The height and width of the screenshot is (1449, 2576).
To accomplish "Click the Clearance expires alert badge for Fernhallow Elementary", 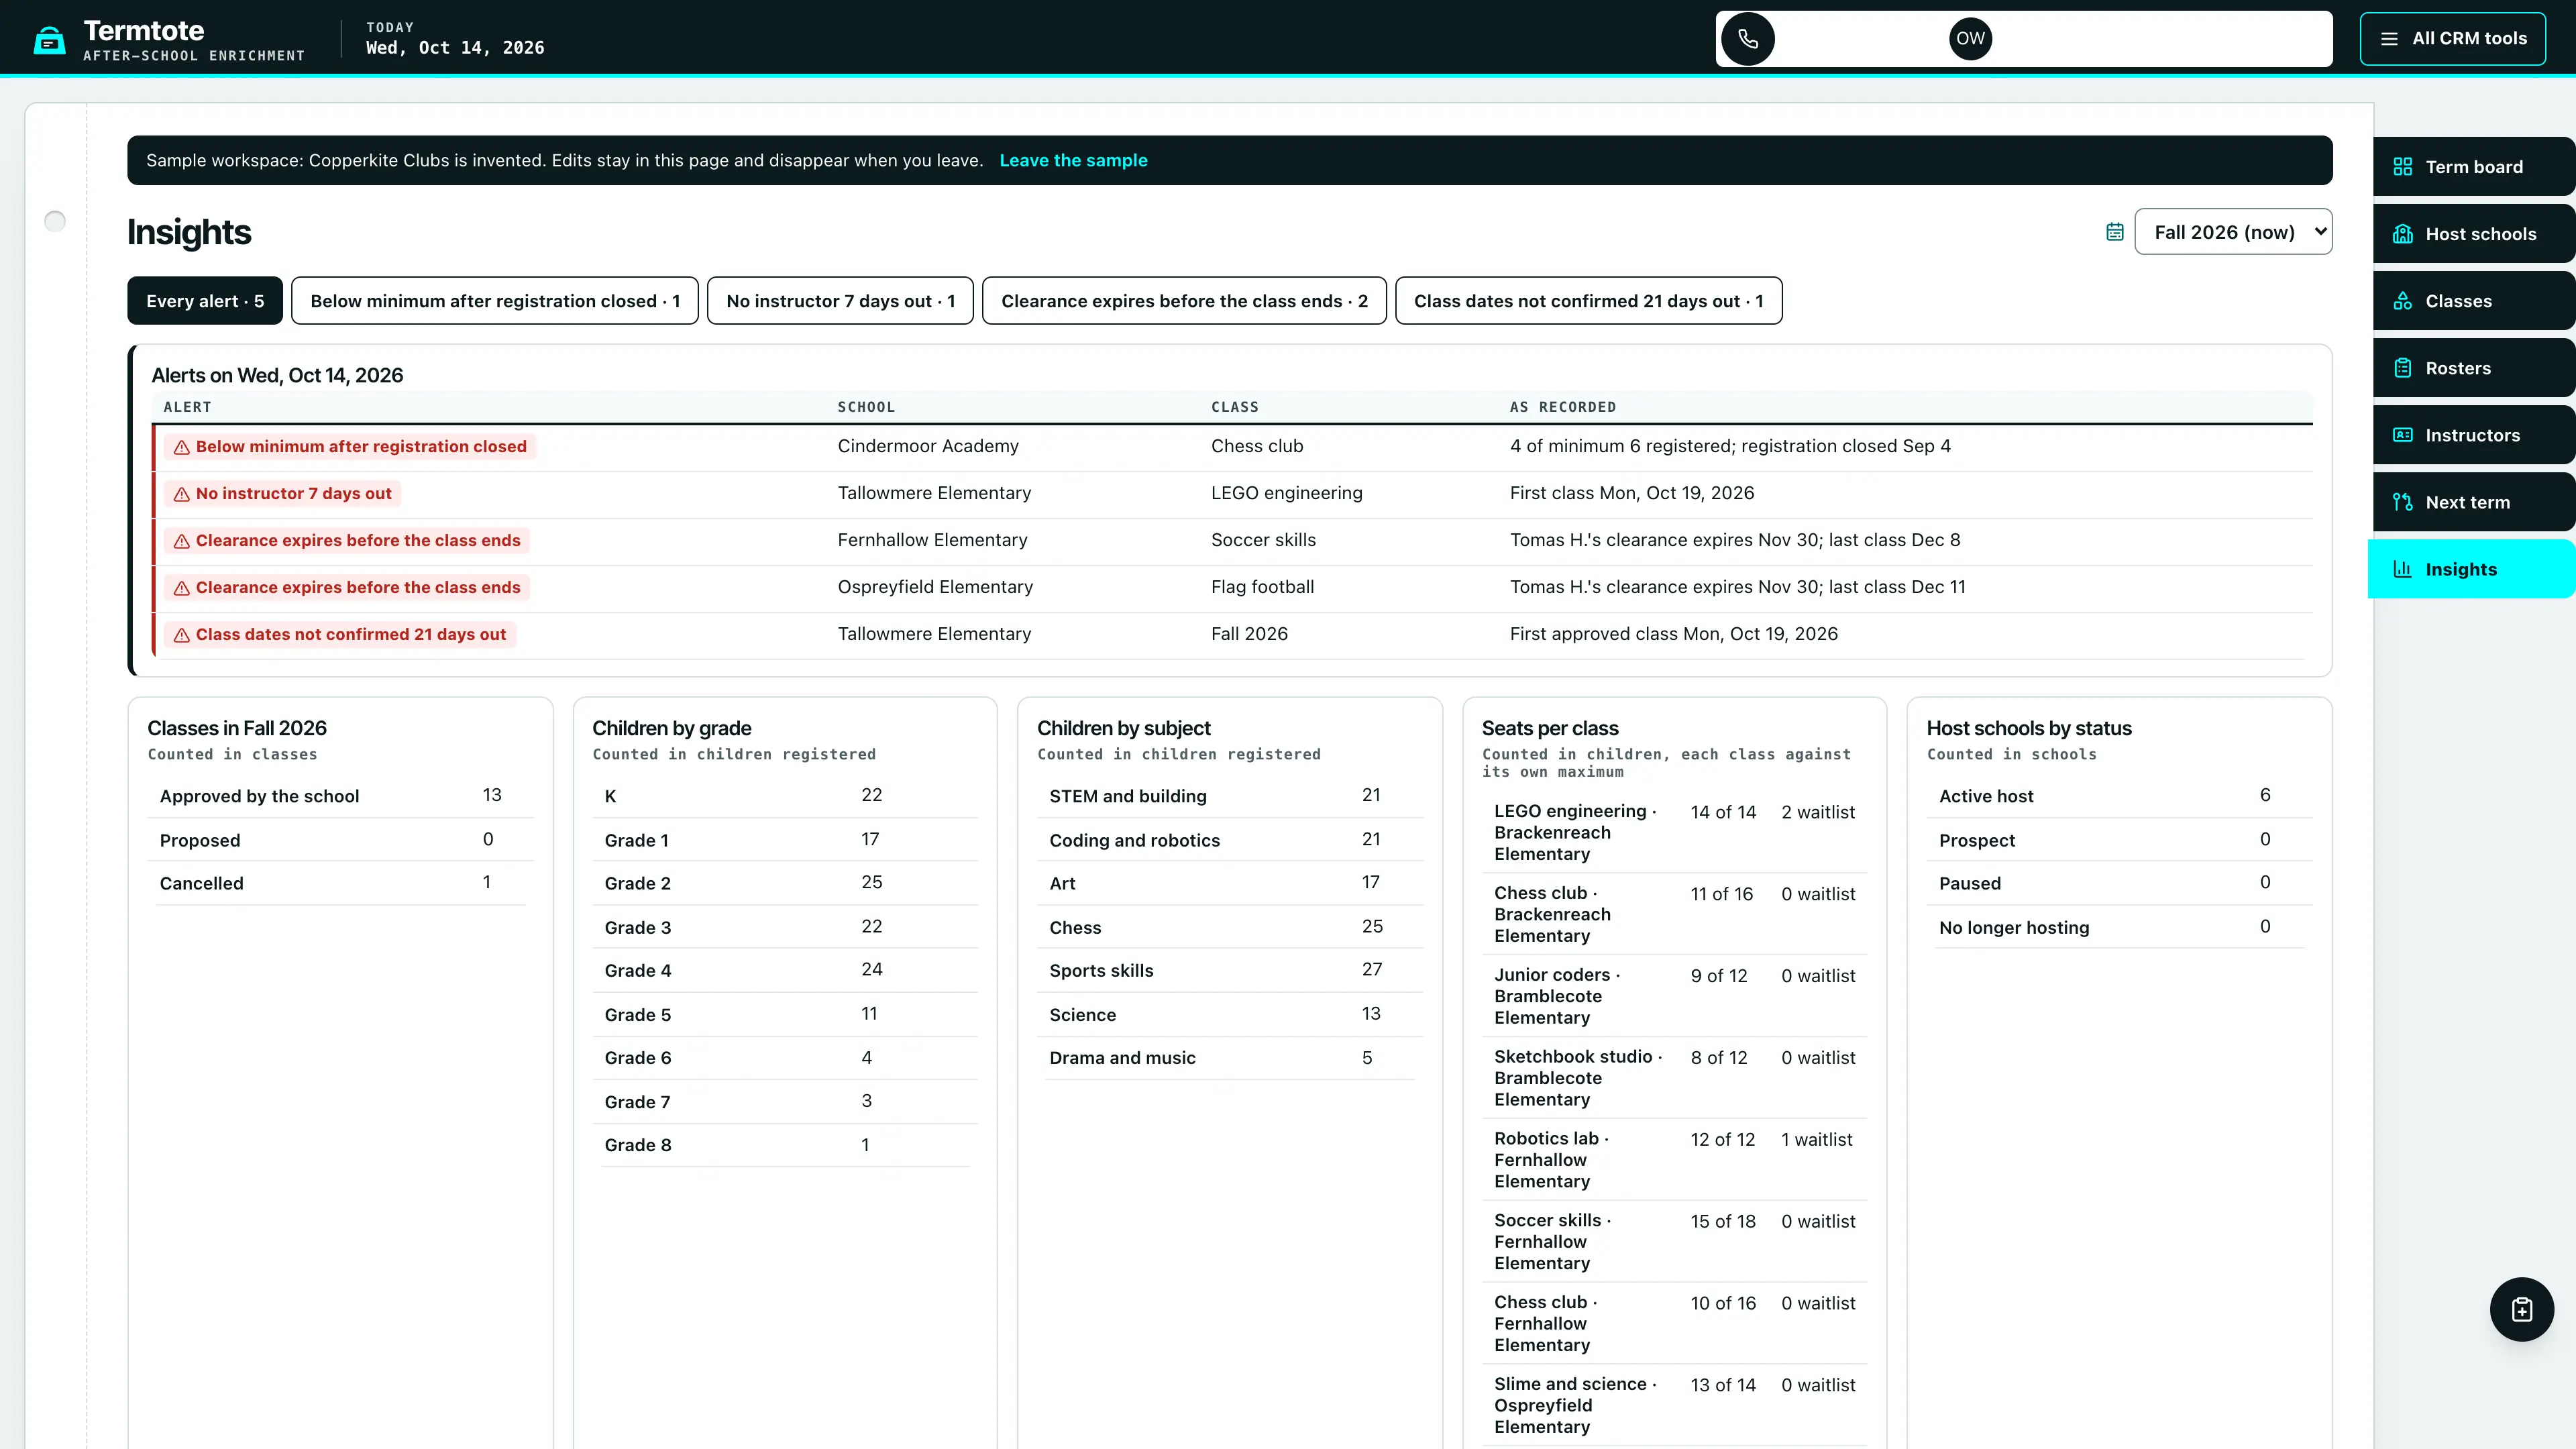I will [347, 541].
